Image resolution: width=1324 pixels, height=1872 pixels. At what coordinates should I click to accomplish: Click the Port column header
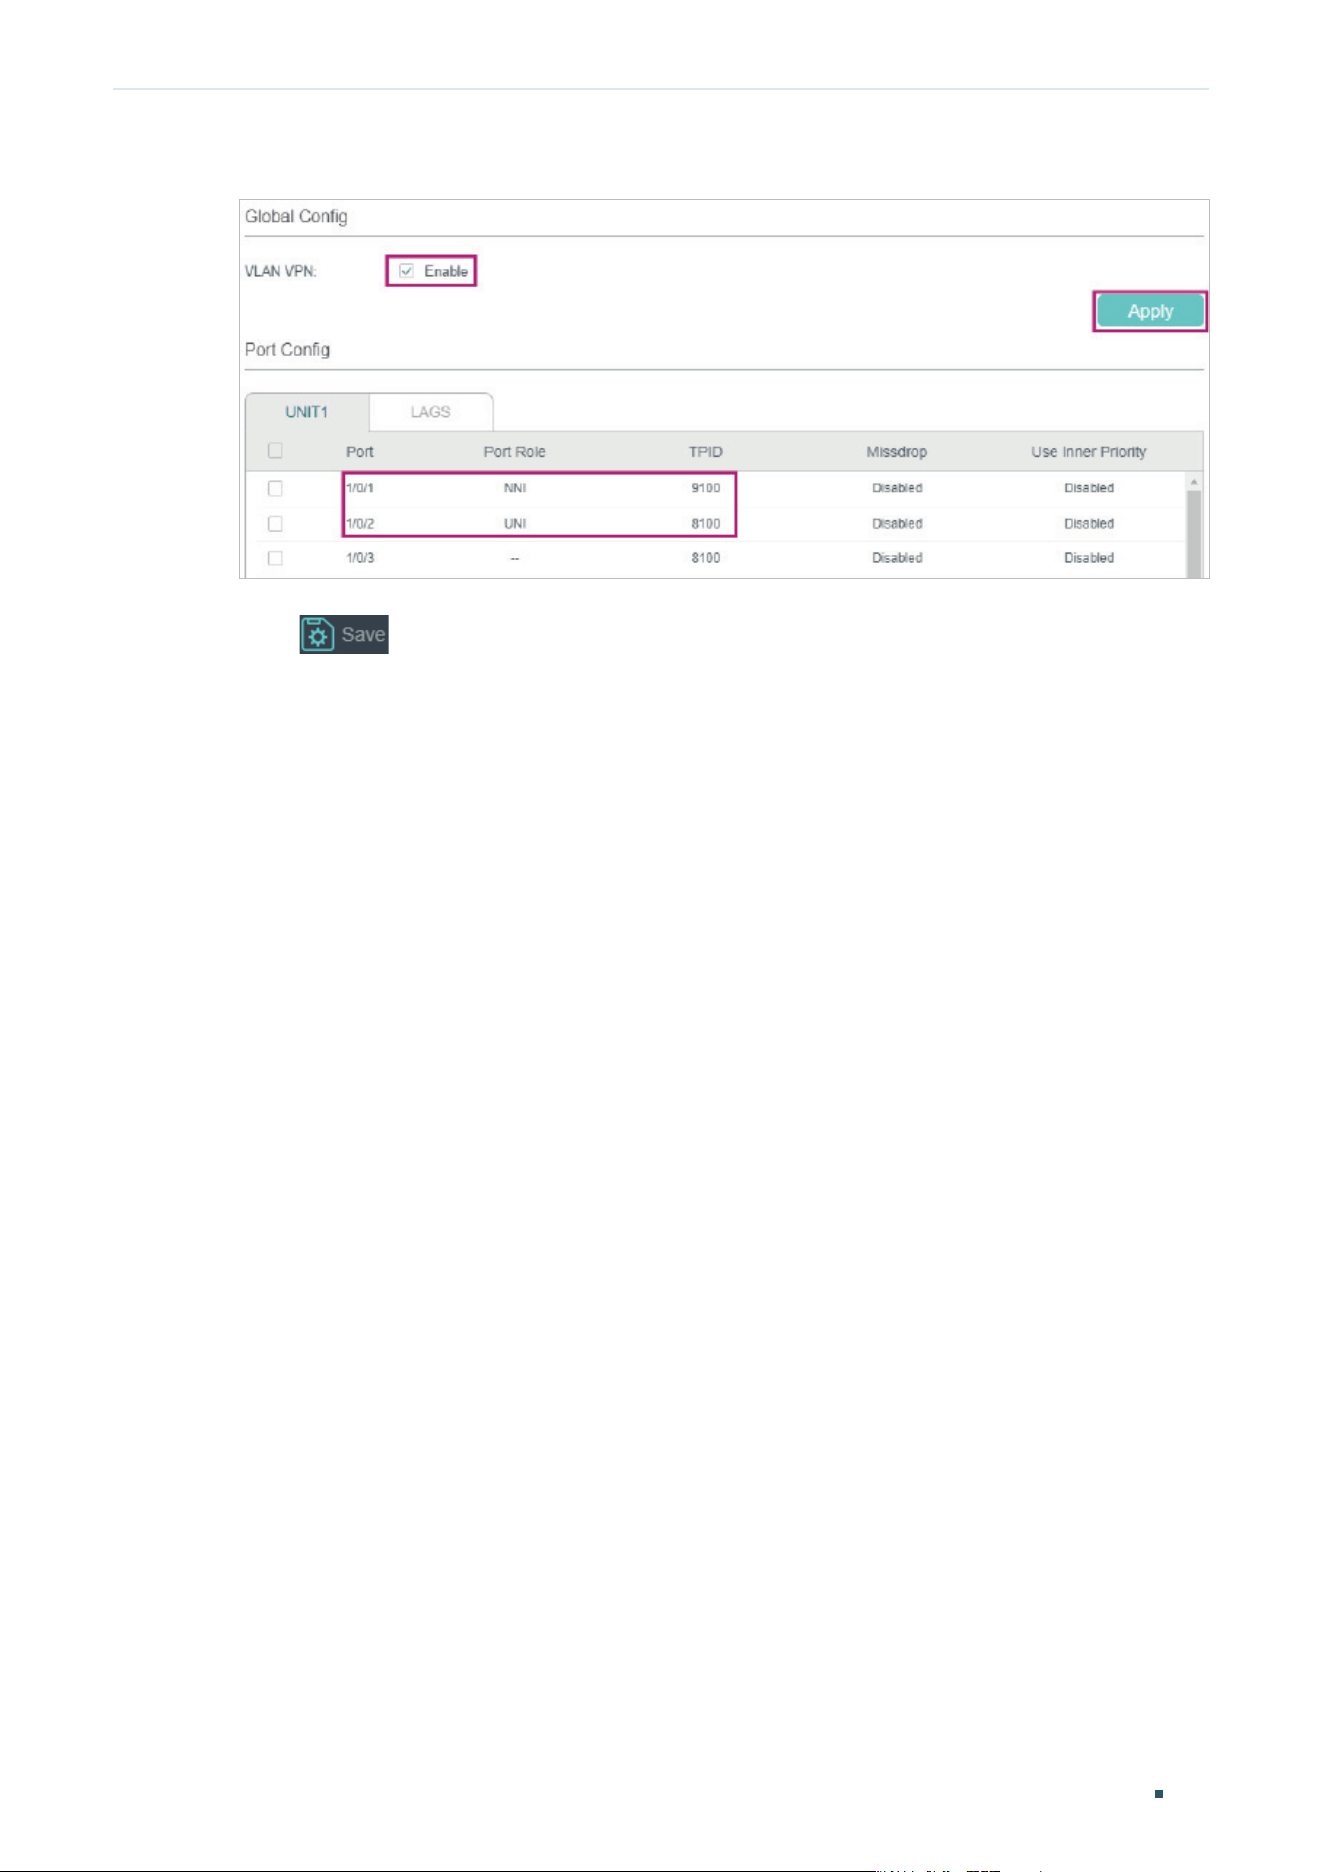[360, 452]
